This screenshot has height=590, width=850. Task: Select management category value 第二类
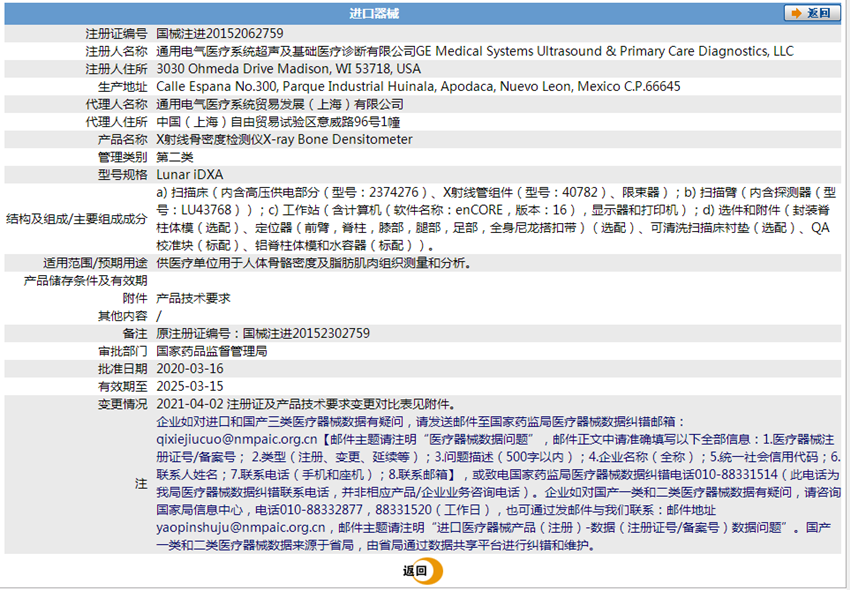pos(175,157)
